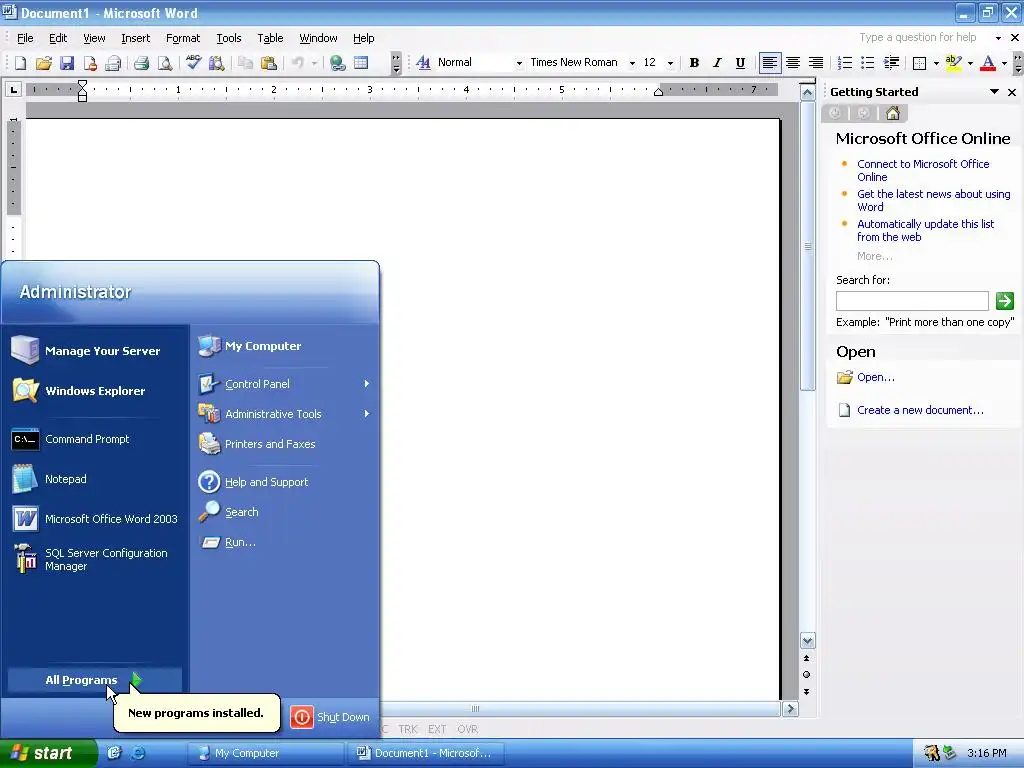Switch to My Computer taskbar button
Screen dimensions: 1024x768
[265, 753]
